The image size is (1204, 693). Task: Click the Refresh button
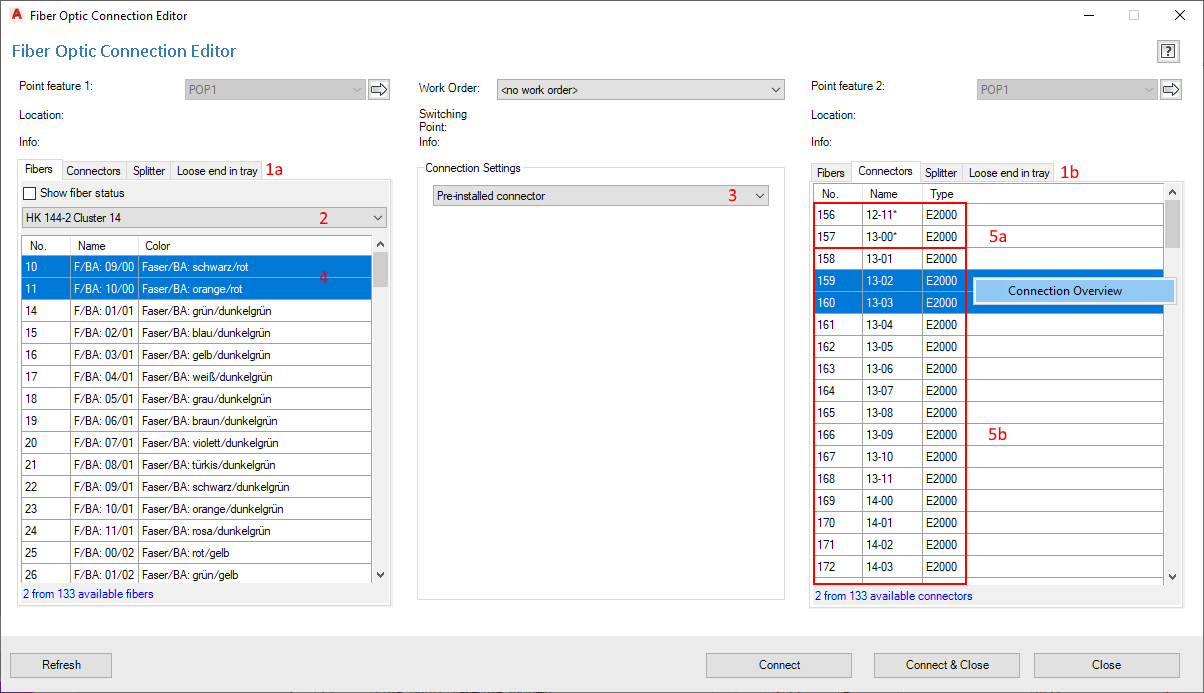tap(61, 665)
